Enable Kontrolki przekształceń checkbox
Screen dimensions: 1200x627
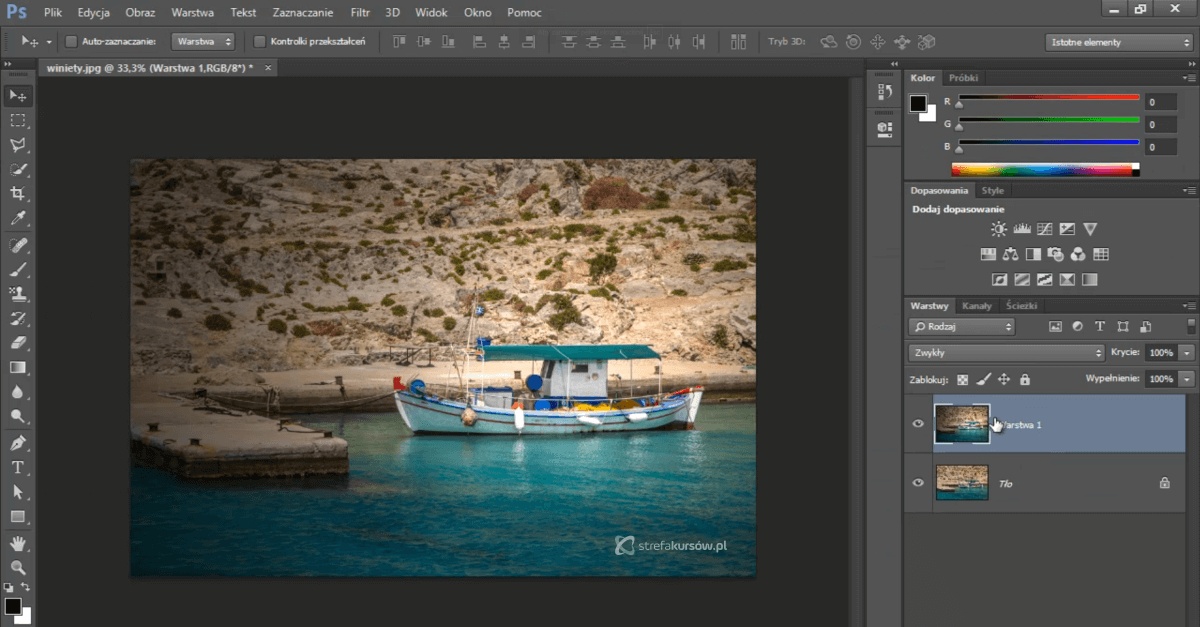pos(260,42)
